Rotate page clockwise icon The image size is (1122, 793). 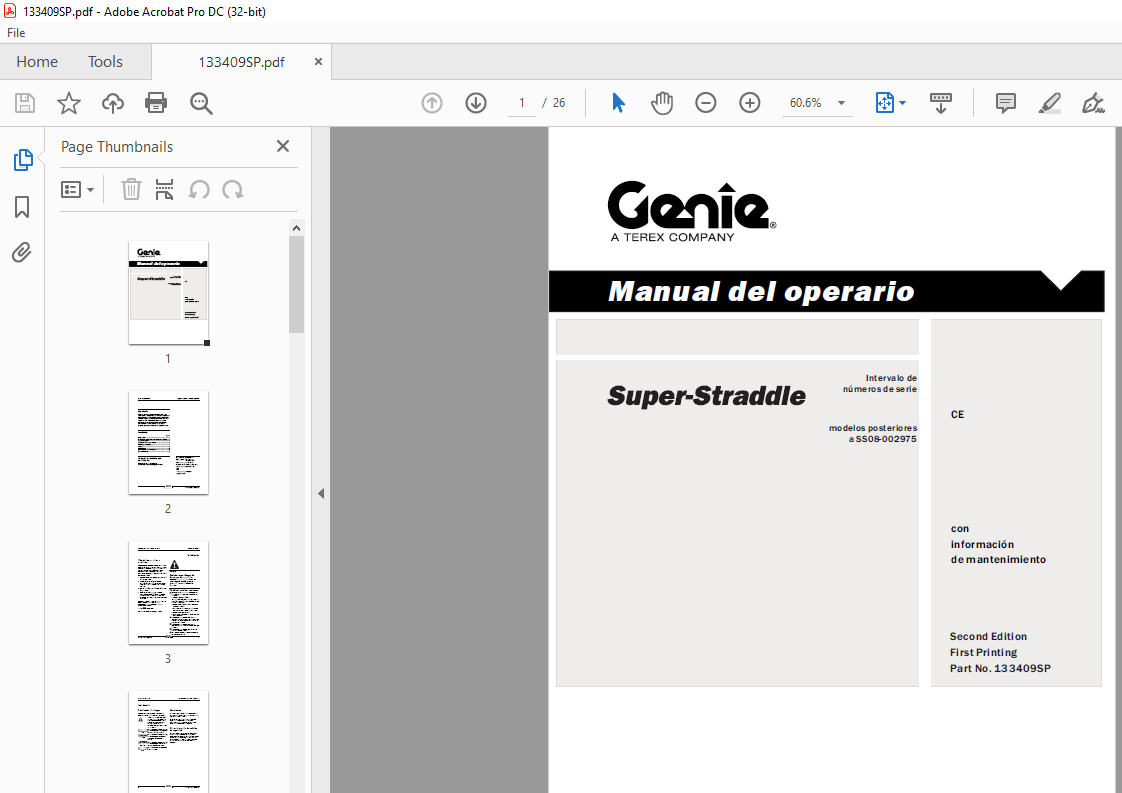(x=233, y=190)
